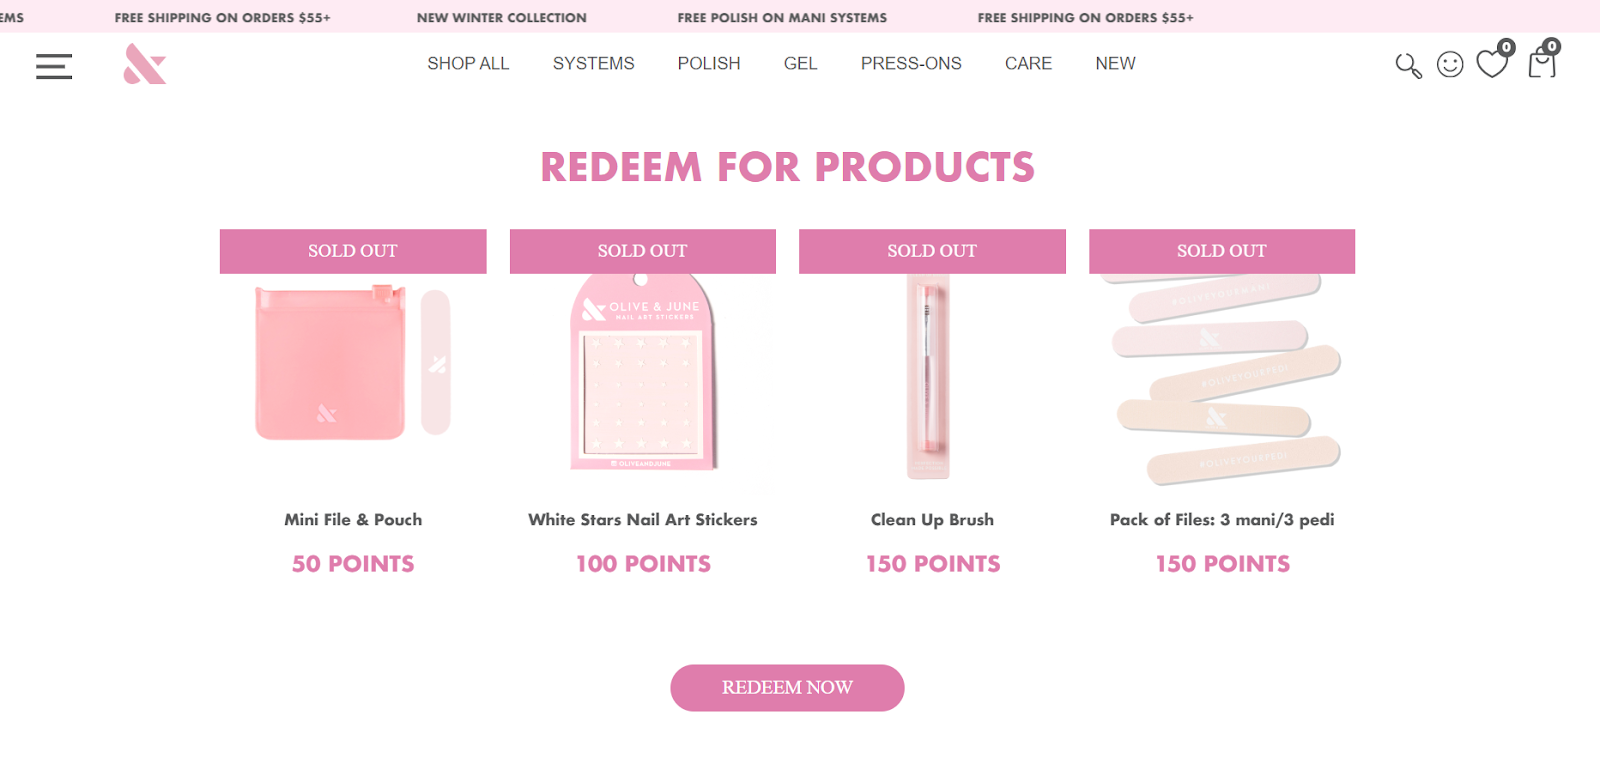Screen dimensions: 1600x782
Task: Open the PRESS-ONS category
Action: [911, 64]
